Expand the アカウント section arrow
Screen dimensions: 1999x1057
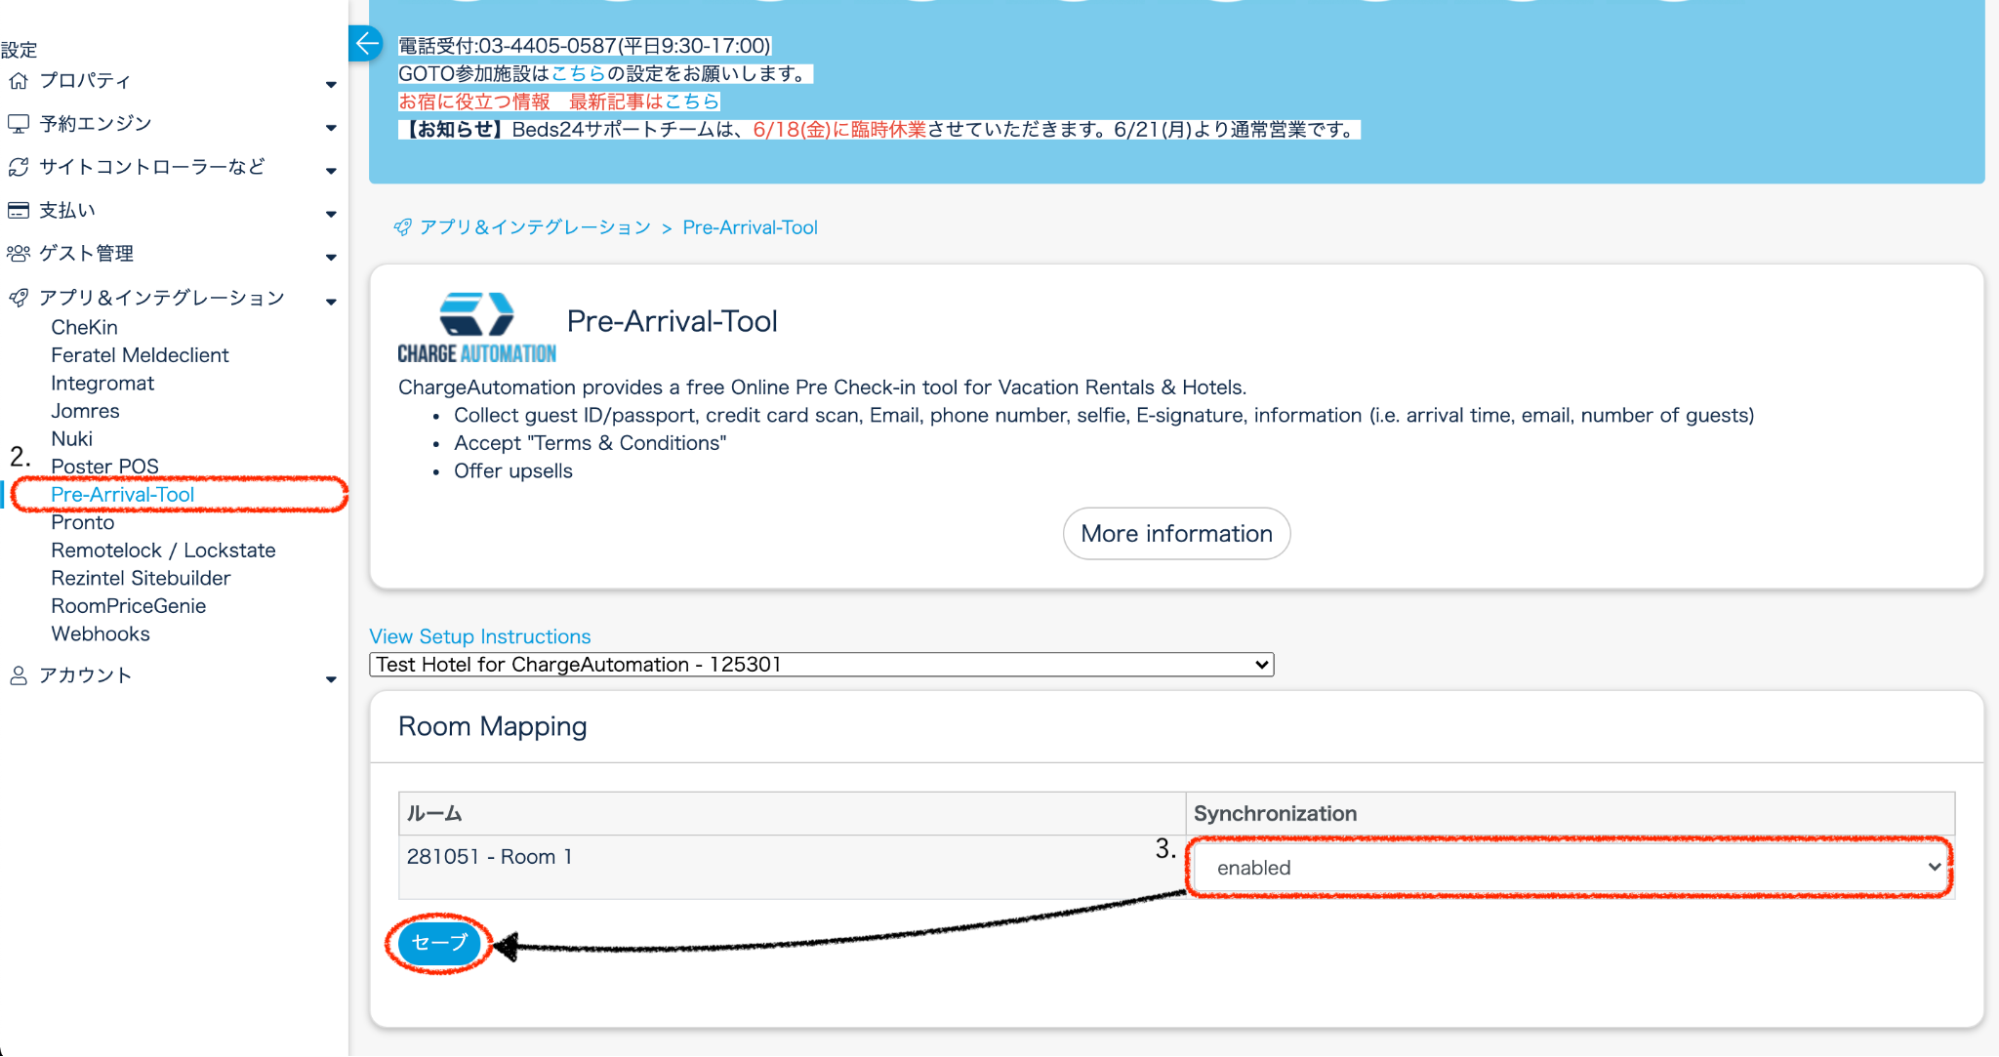tap(331, 680)
